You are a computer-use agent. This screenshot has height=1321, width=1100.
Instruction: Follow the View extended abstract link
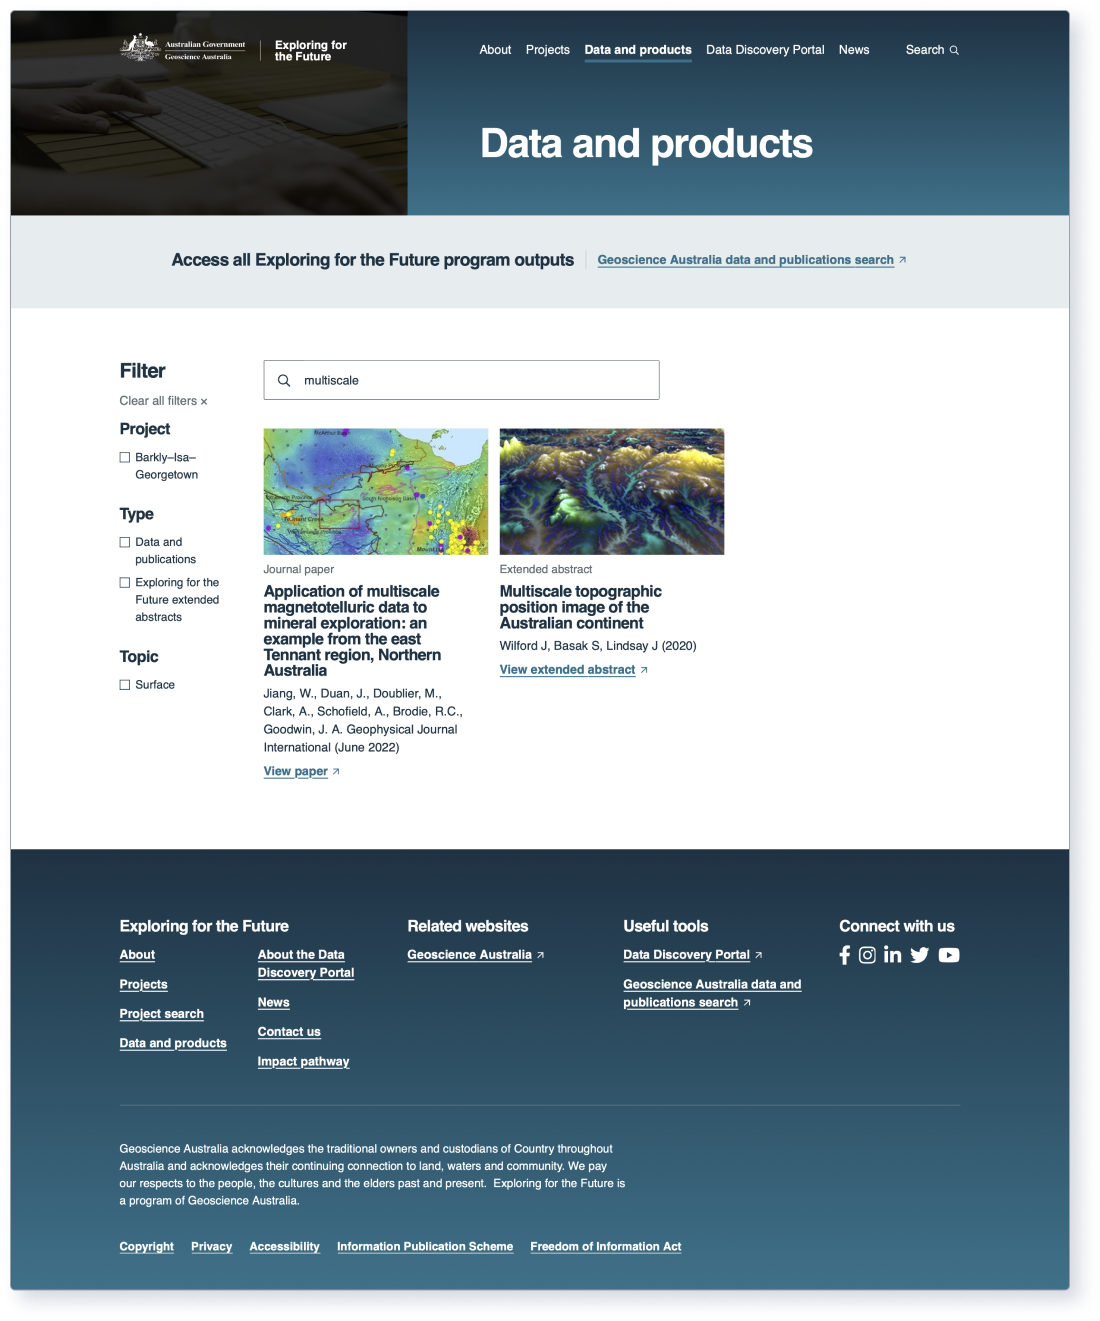[x=567, y=670]
